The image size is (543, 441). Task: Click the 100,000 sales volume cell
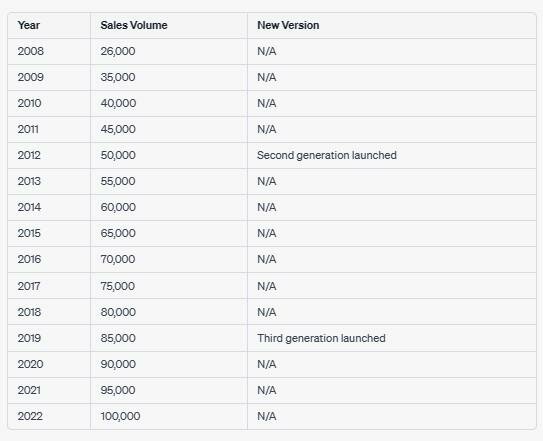[x=169, y=416]
